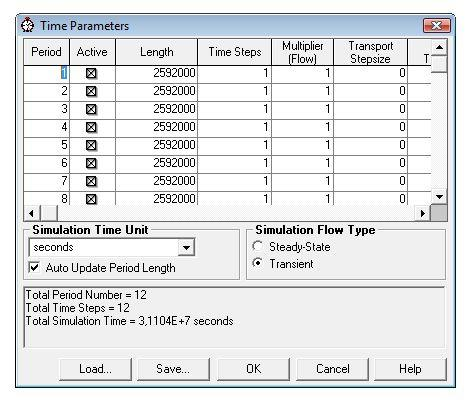Open the Simulation Time Unit dropdown

coord(186,247)
